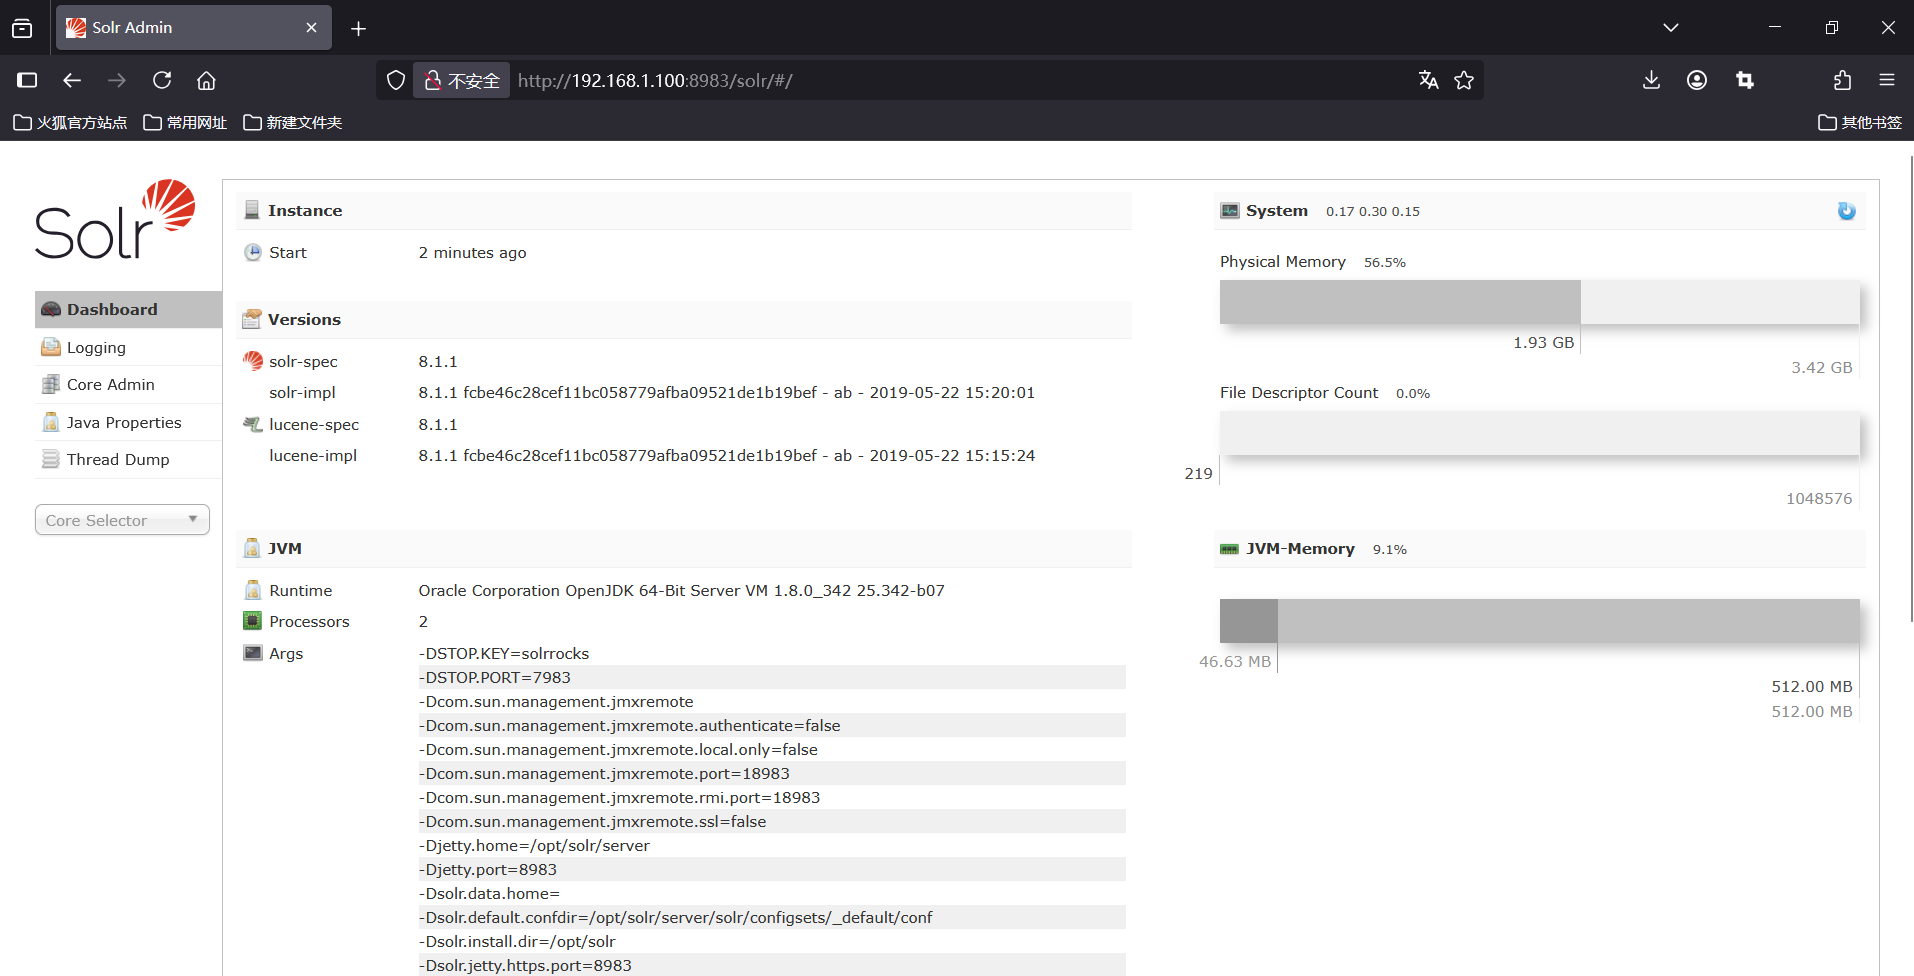Image resolution: width=1914 pixels, height=976 pixels.
Task: Click the solr-spec icon
Action: [x=253, y=361]
